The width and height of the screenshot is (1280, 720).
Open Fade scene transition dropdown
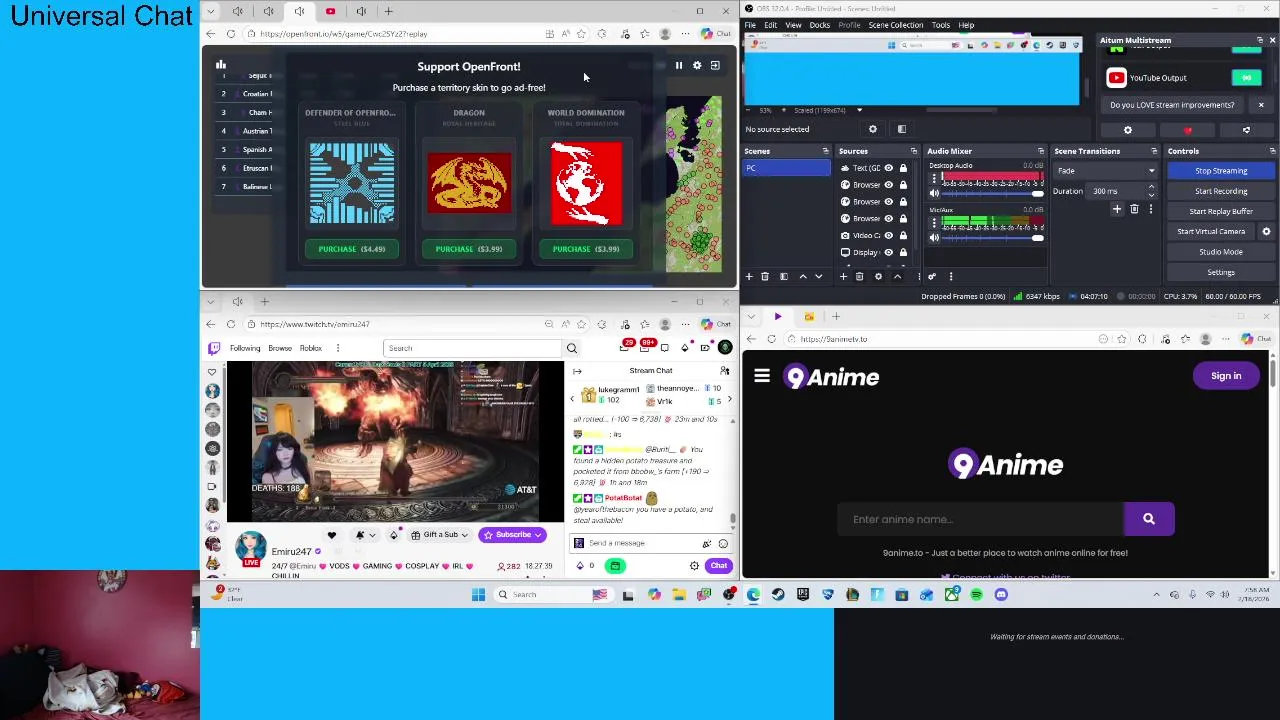pos(1106,171)
